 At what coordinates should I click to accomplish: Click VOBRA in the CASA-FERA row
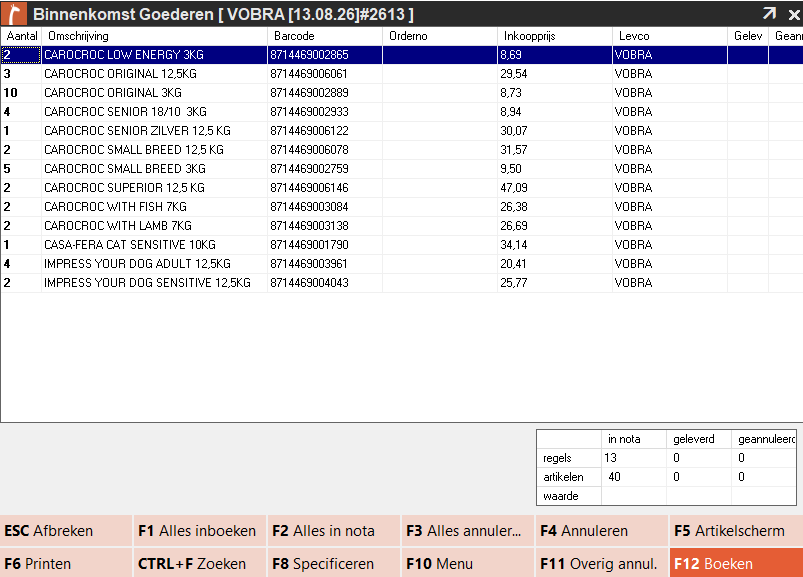[x=633, y=245]
